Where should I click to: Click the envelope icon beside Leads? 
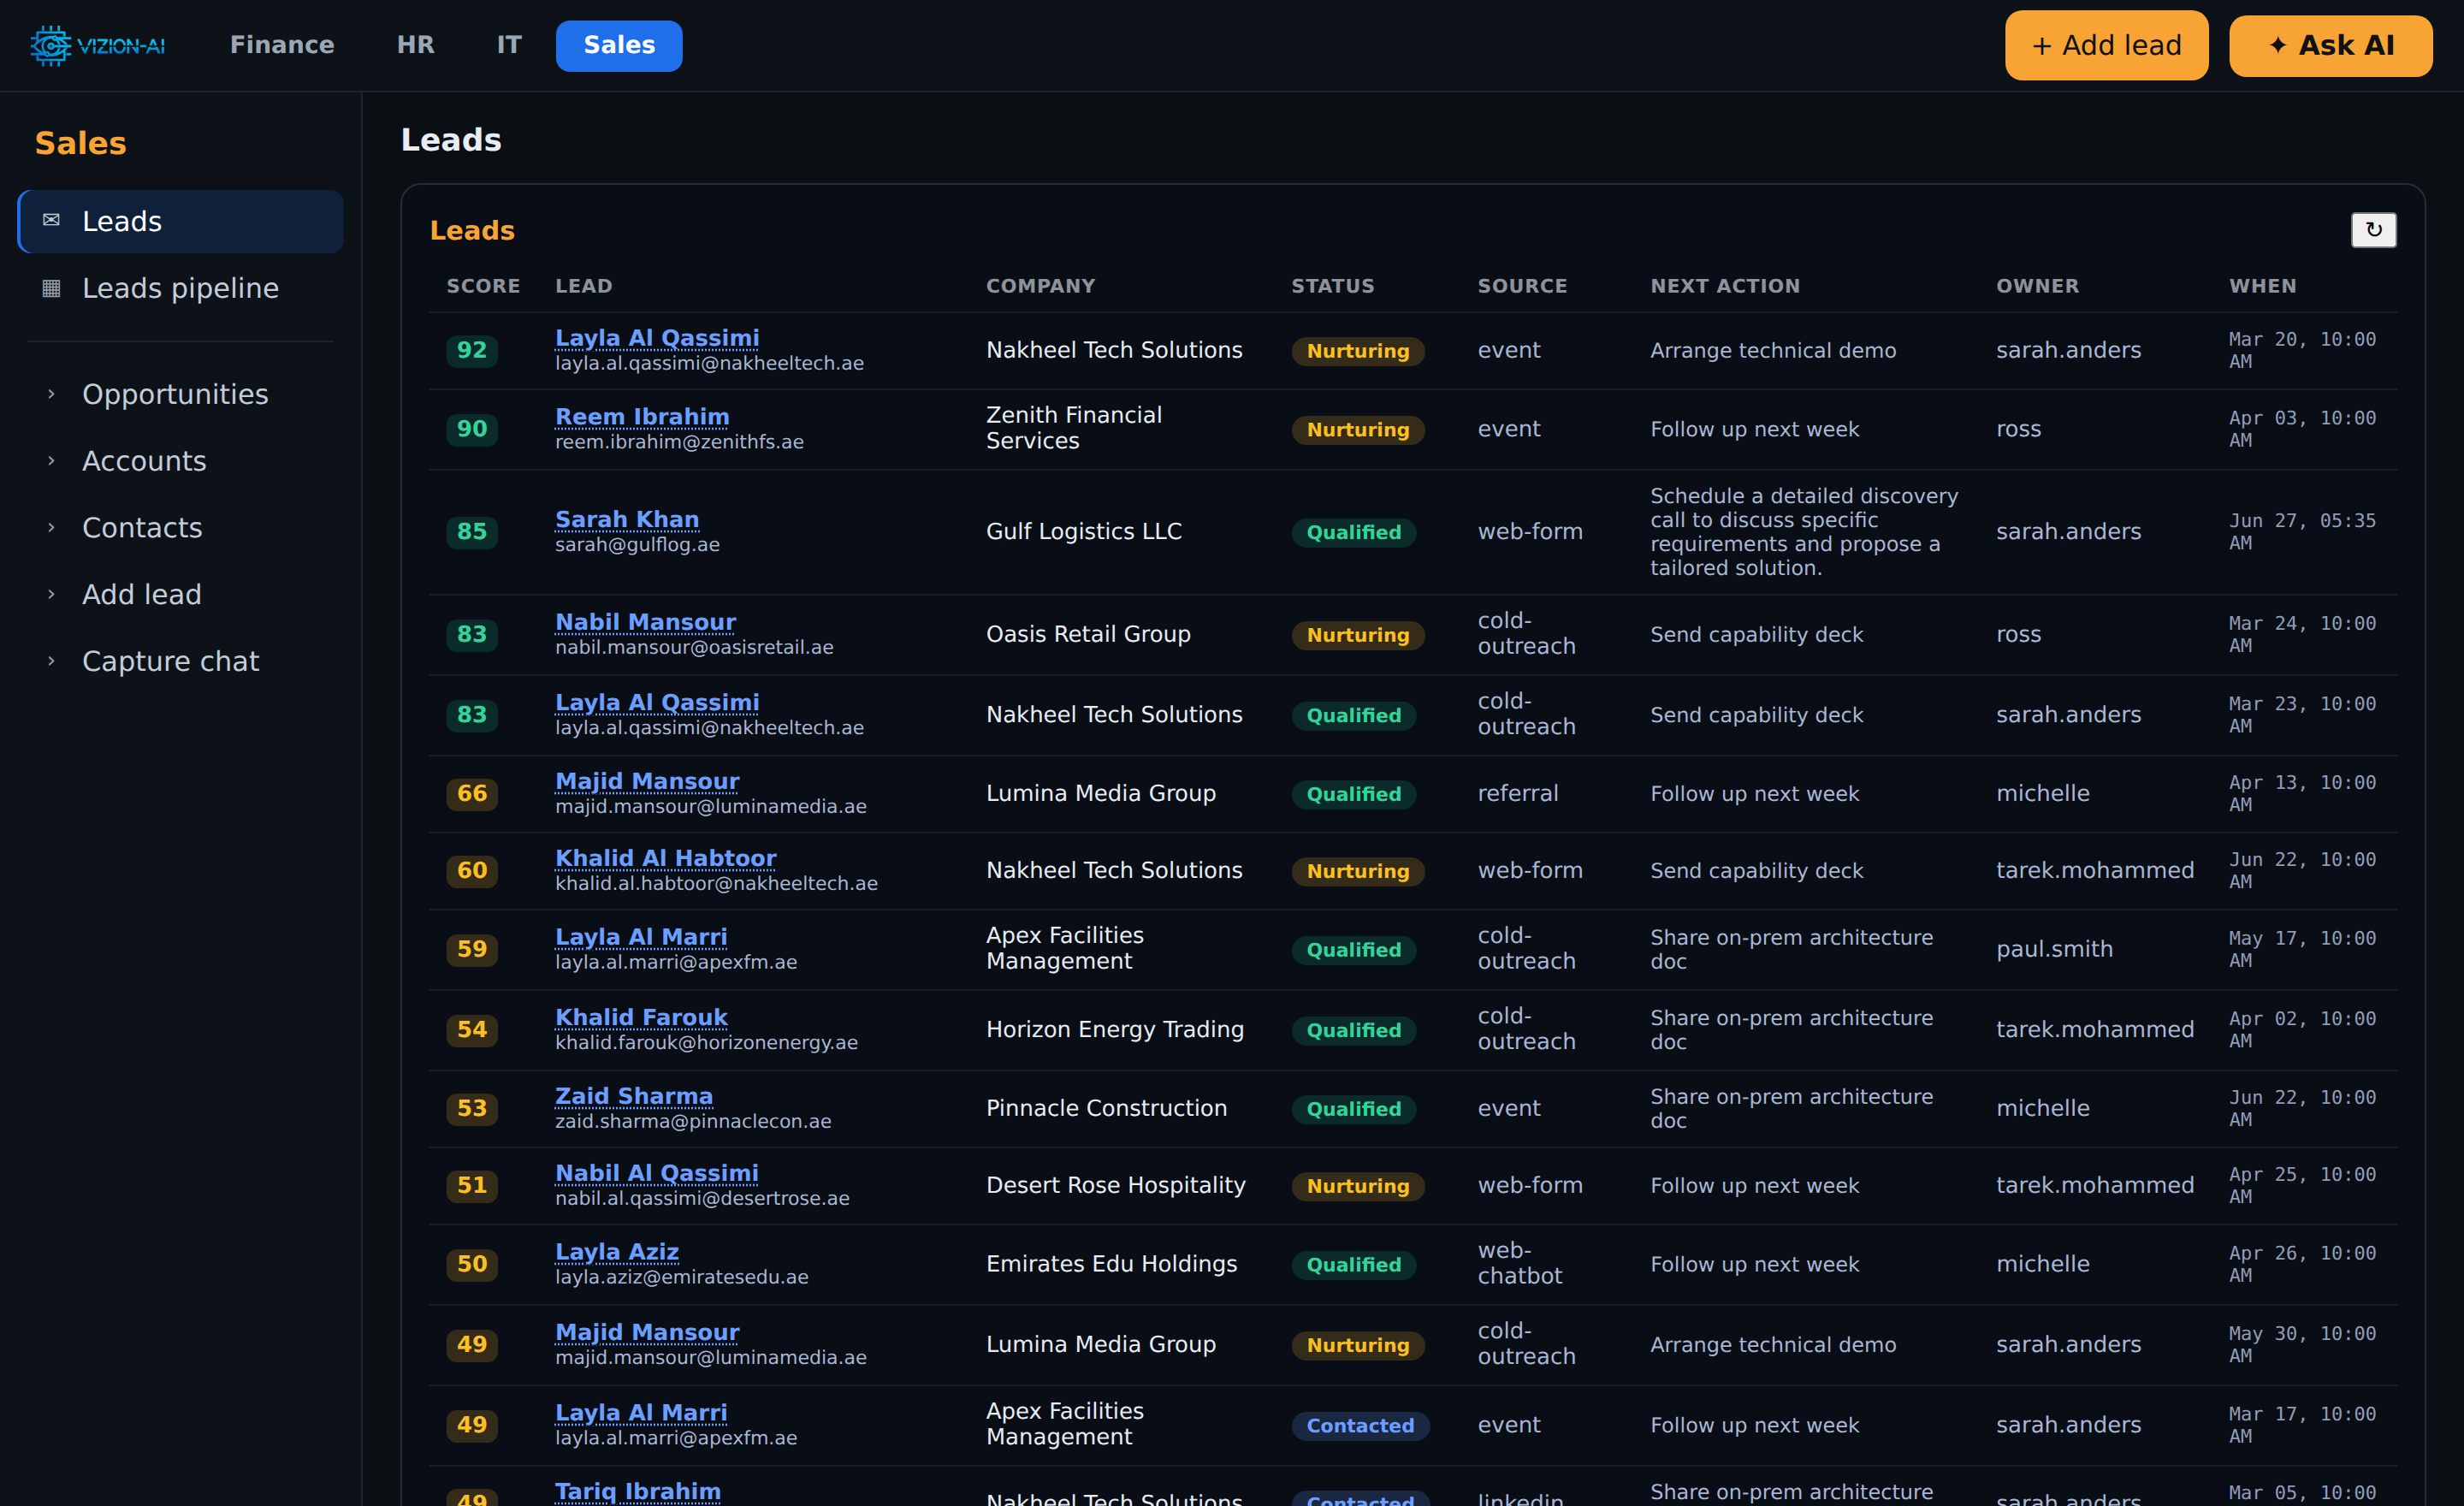51,220
